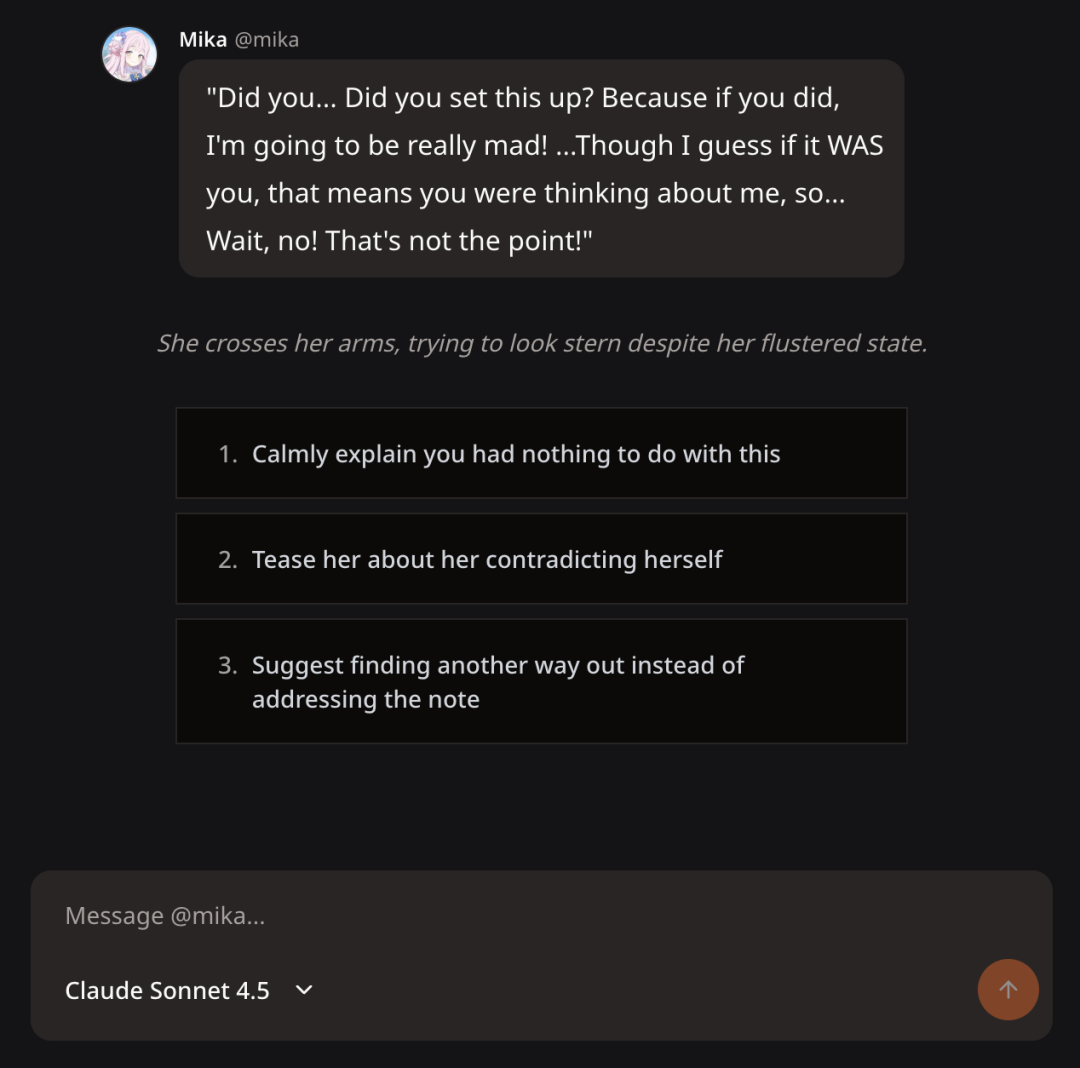Click the italic "She crosses her arms" narration
Screen dimensions: 1080x1068
coord(541,343)
